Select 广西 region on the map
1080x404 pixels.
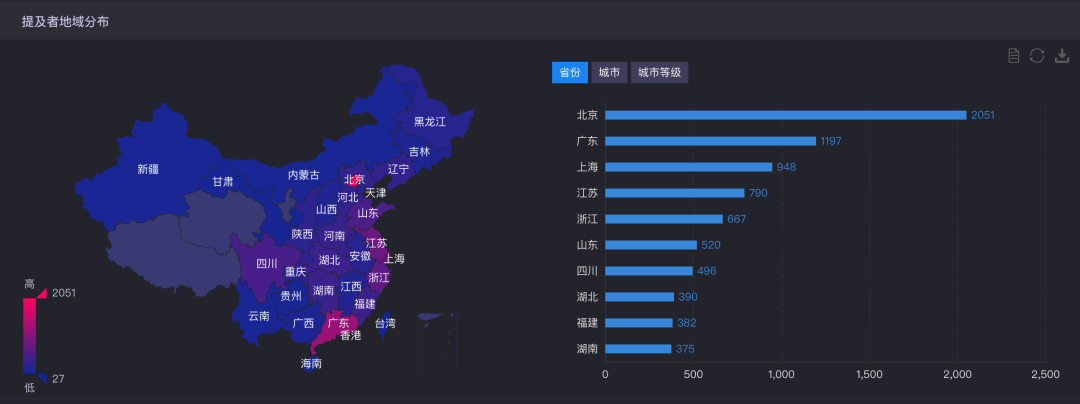[303, 323]
